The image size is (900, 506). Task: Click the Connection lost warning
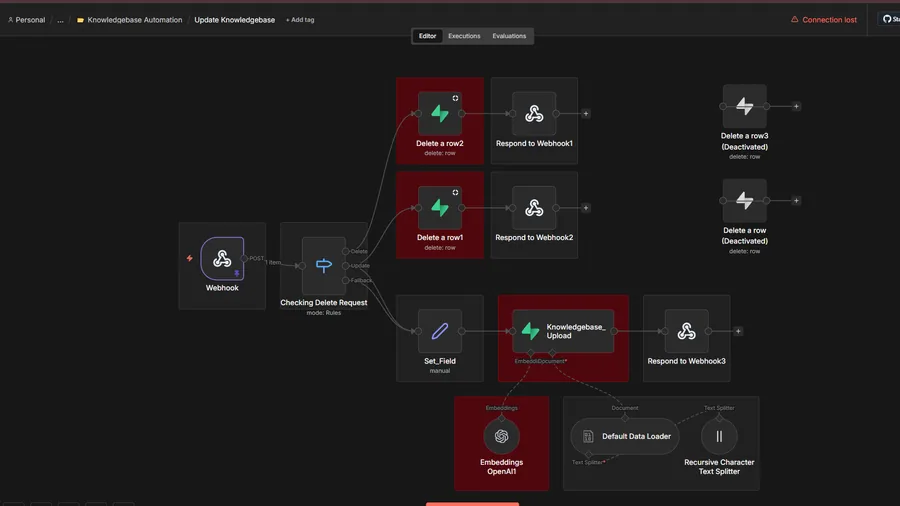click(x=824, y=20)
